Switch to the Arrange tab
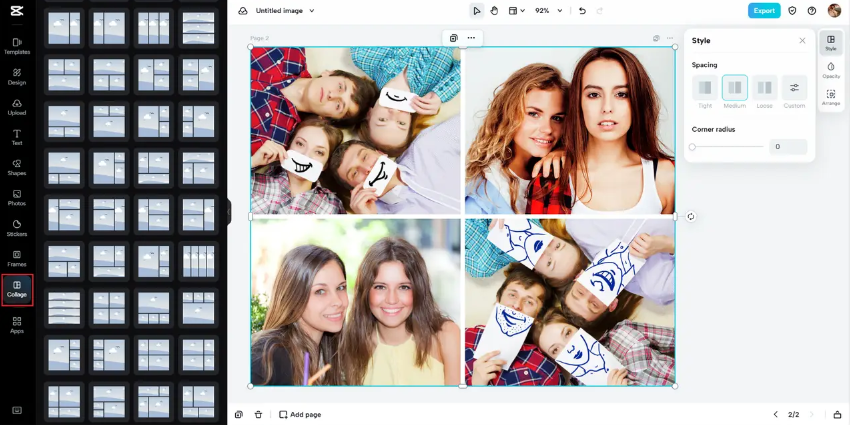Screen dimensions: 850x425 coord(830,98)
